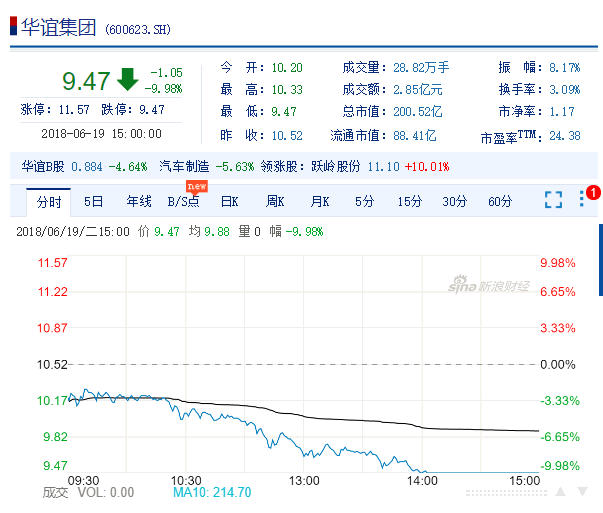The height and width of the screenshot is (513, 603).
Task: Select the 15分 interval tab
Action: [x=410, y=202]
